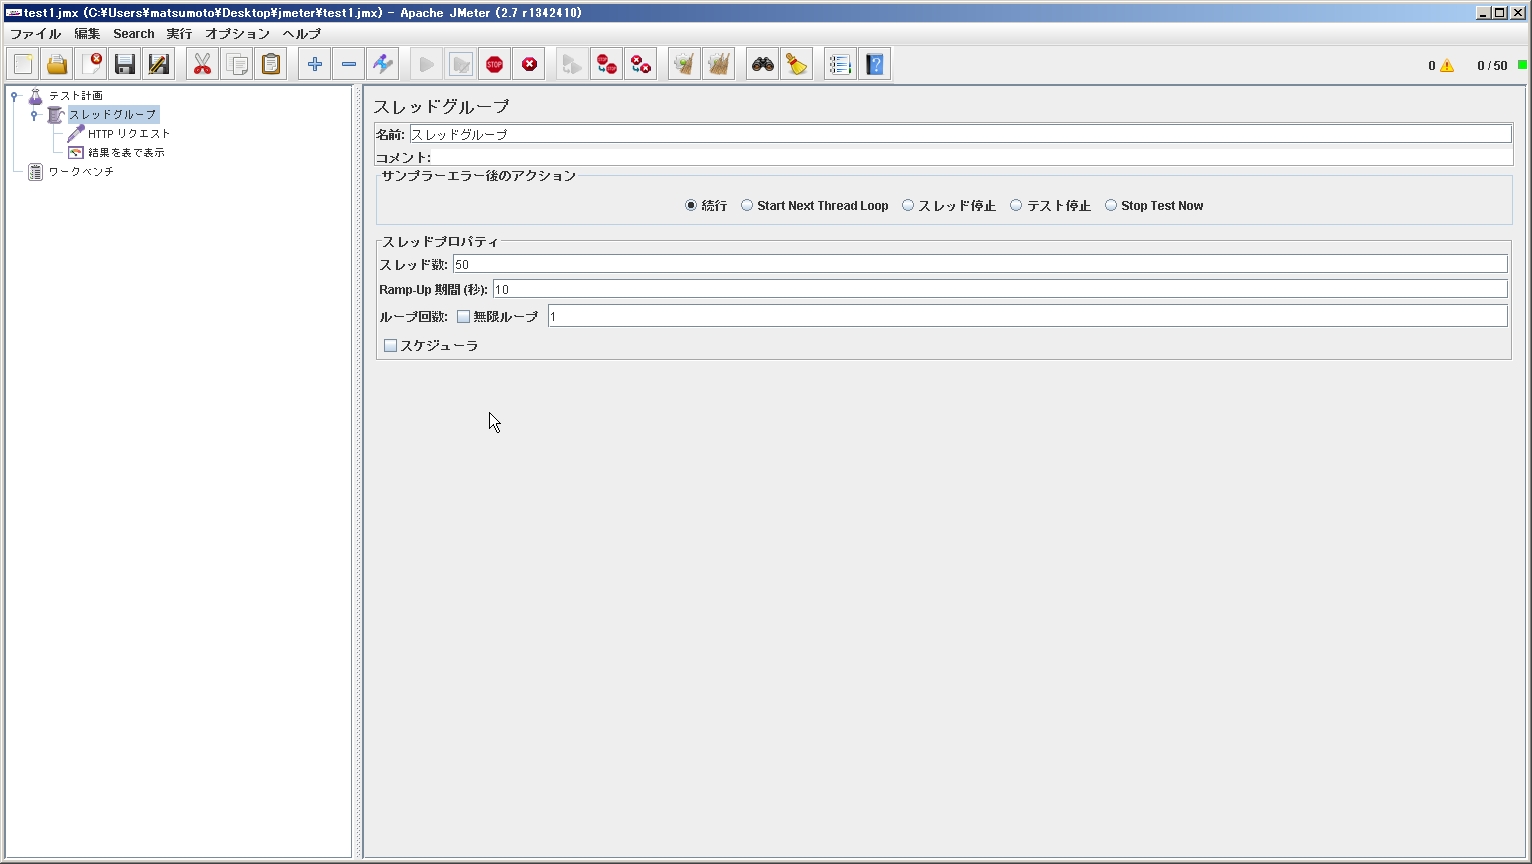Open Help with question mark icon
The width and height of the screenshot is (1532, 864).
click(875, 64)
